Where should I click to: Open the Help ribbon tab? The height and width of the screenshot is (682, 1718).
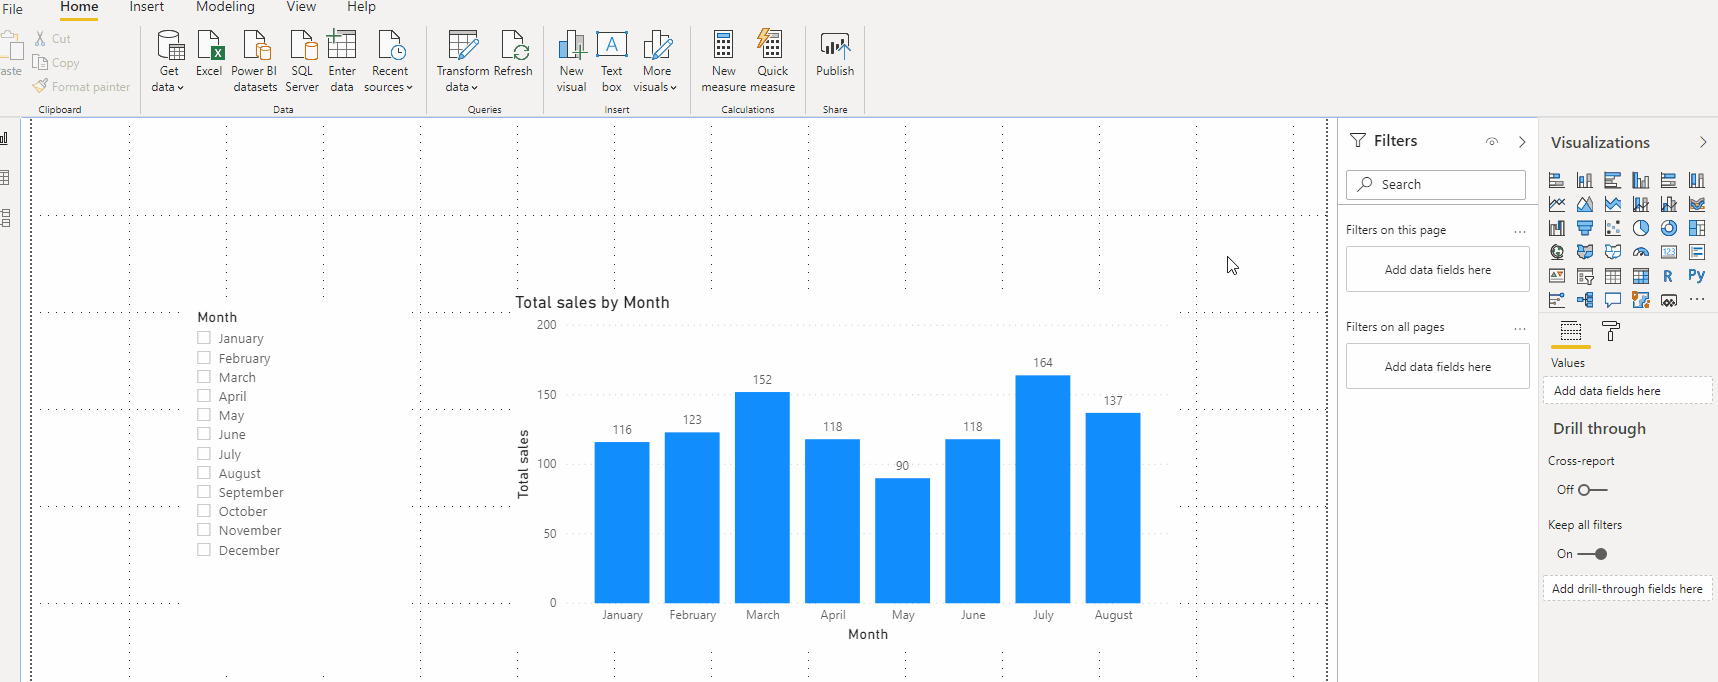tap(361, 7)
